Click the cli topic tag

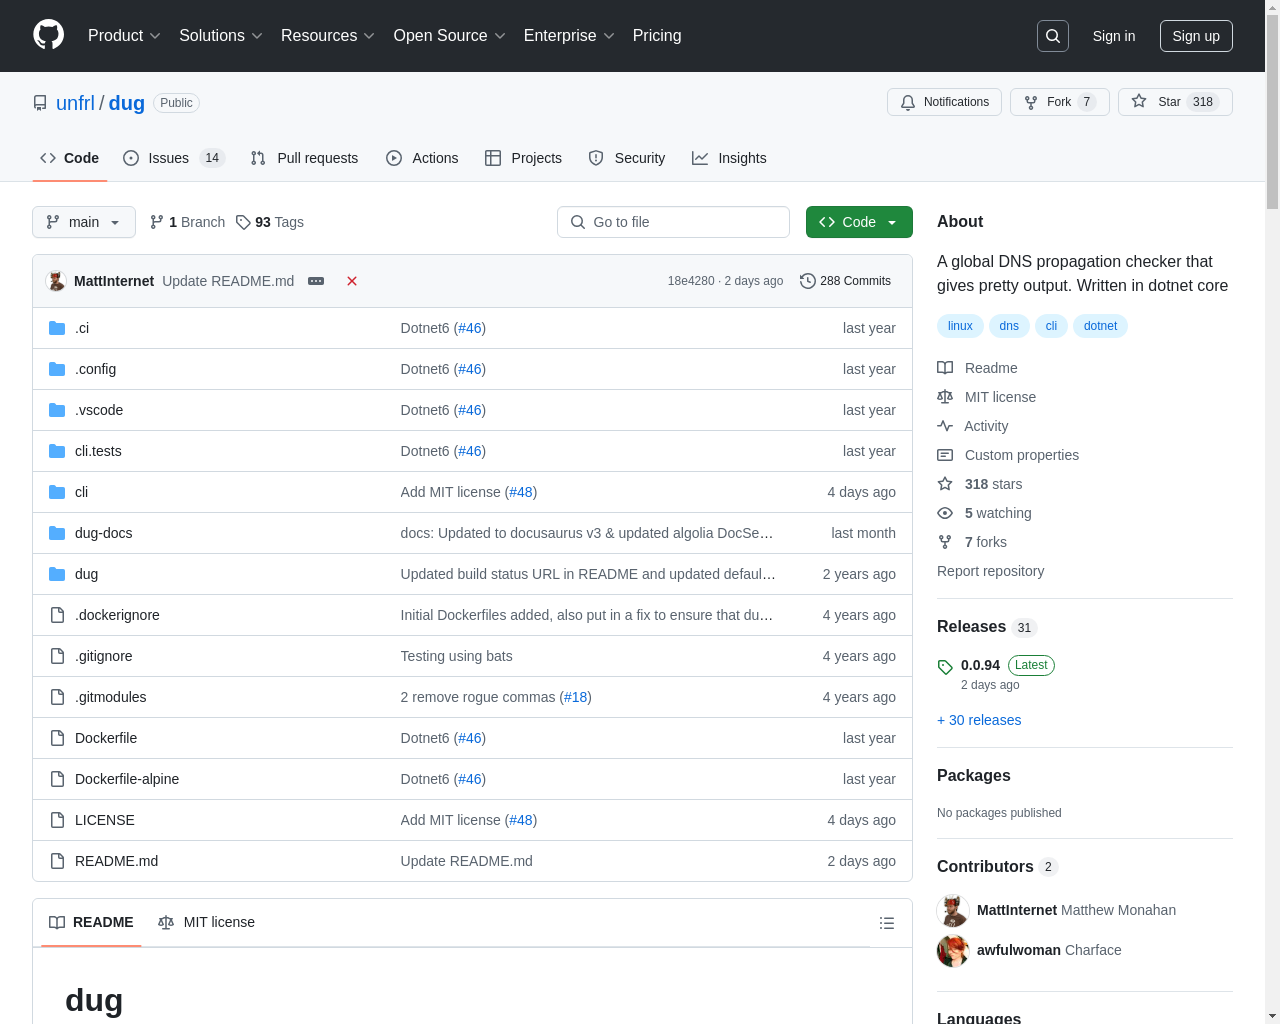(1051, 326)
